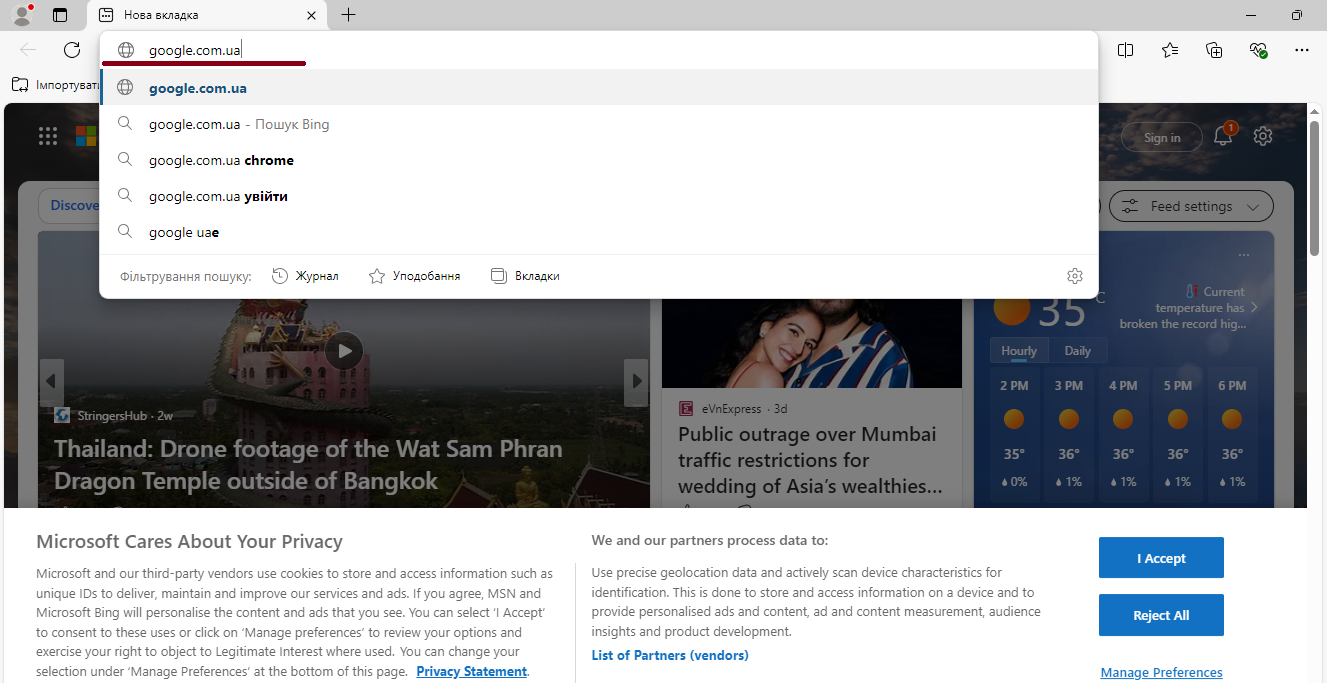Play the Thailand drone footage video
The image size is (1327, 683).
point(344,351)
